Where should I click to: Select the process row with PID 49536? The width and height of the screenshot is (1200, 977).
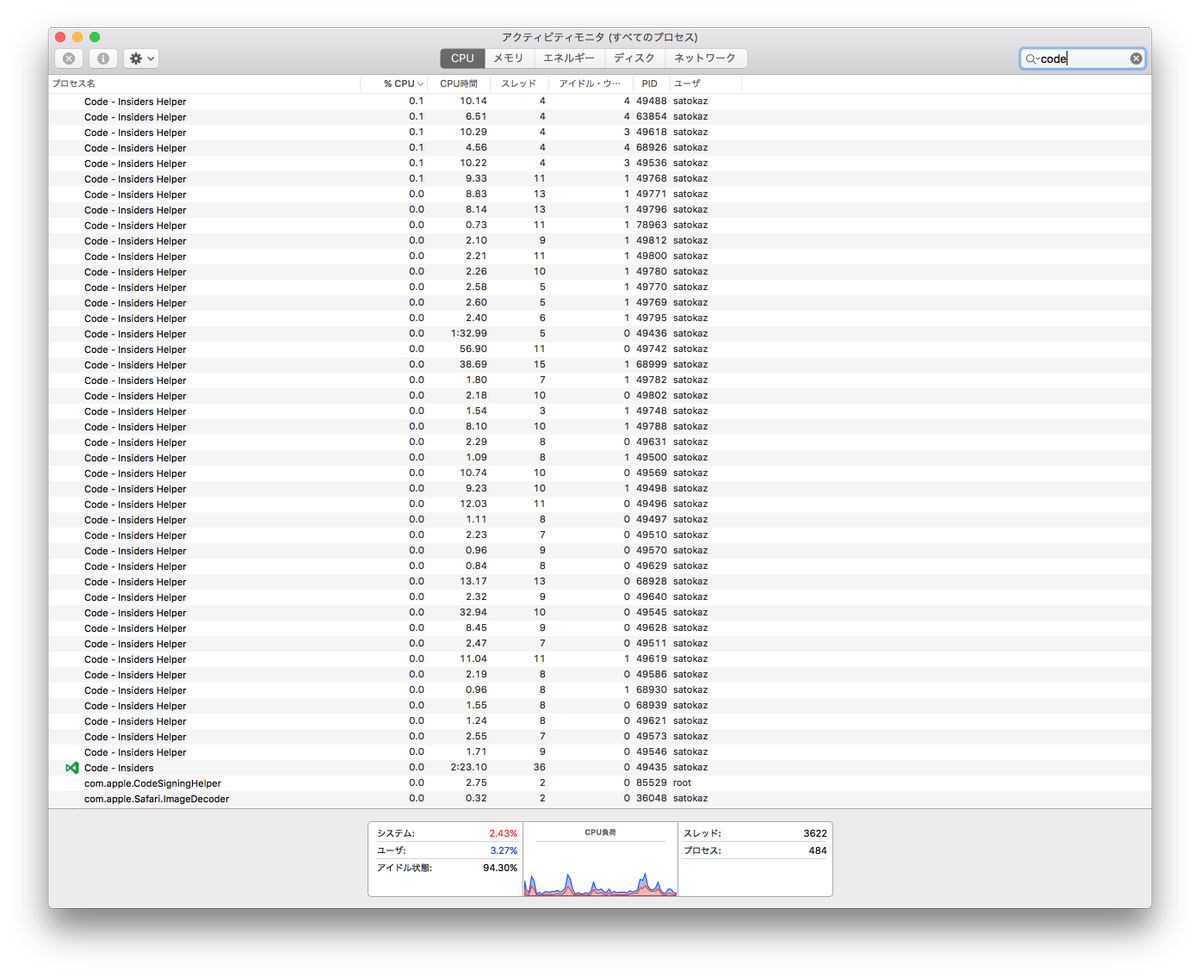[600, 163]
